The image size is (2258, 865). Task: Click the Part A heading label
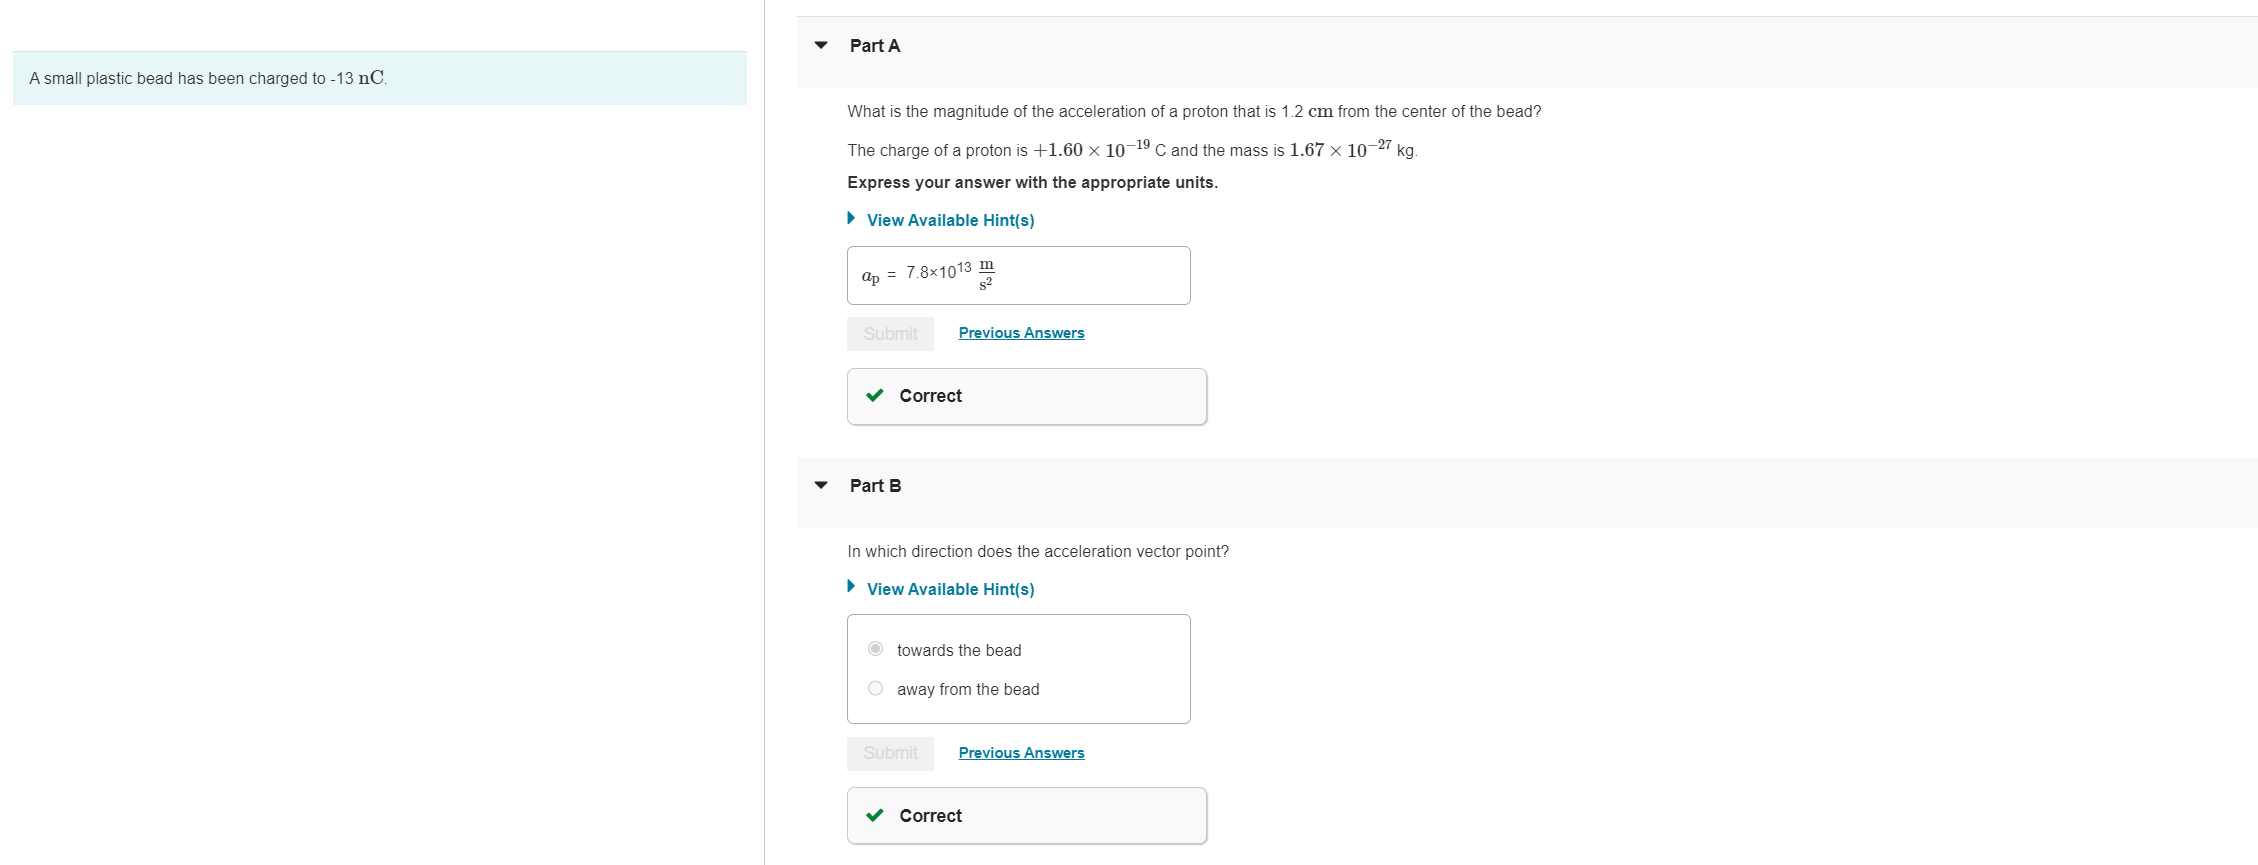point(874,45)
